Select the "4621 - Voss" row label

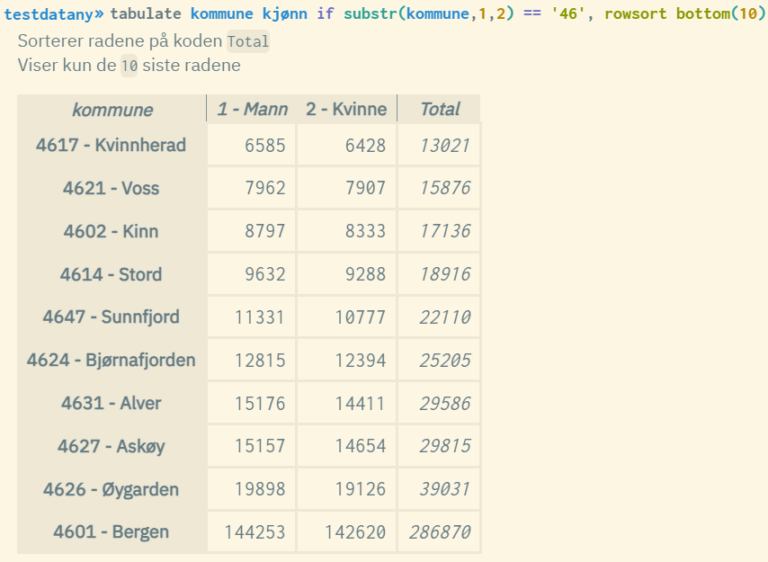pyautogui.click(x=111, y=188)
